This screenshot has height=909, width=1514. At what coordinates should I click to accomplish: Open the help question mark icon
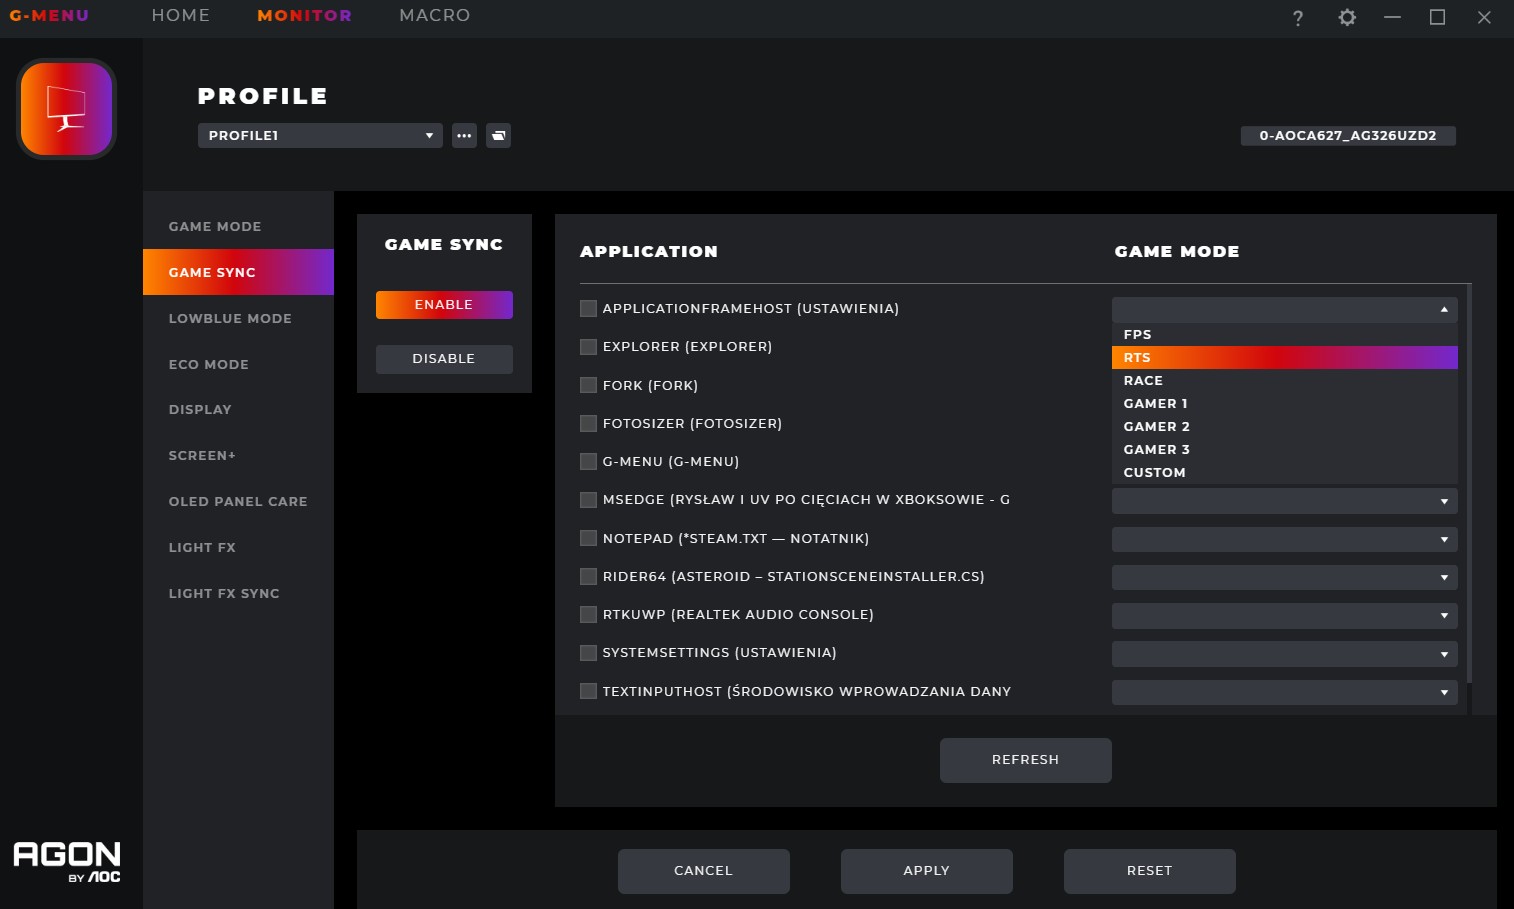coord(1297,18)
